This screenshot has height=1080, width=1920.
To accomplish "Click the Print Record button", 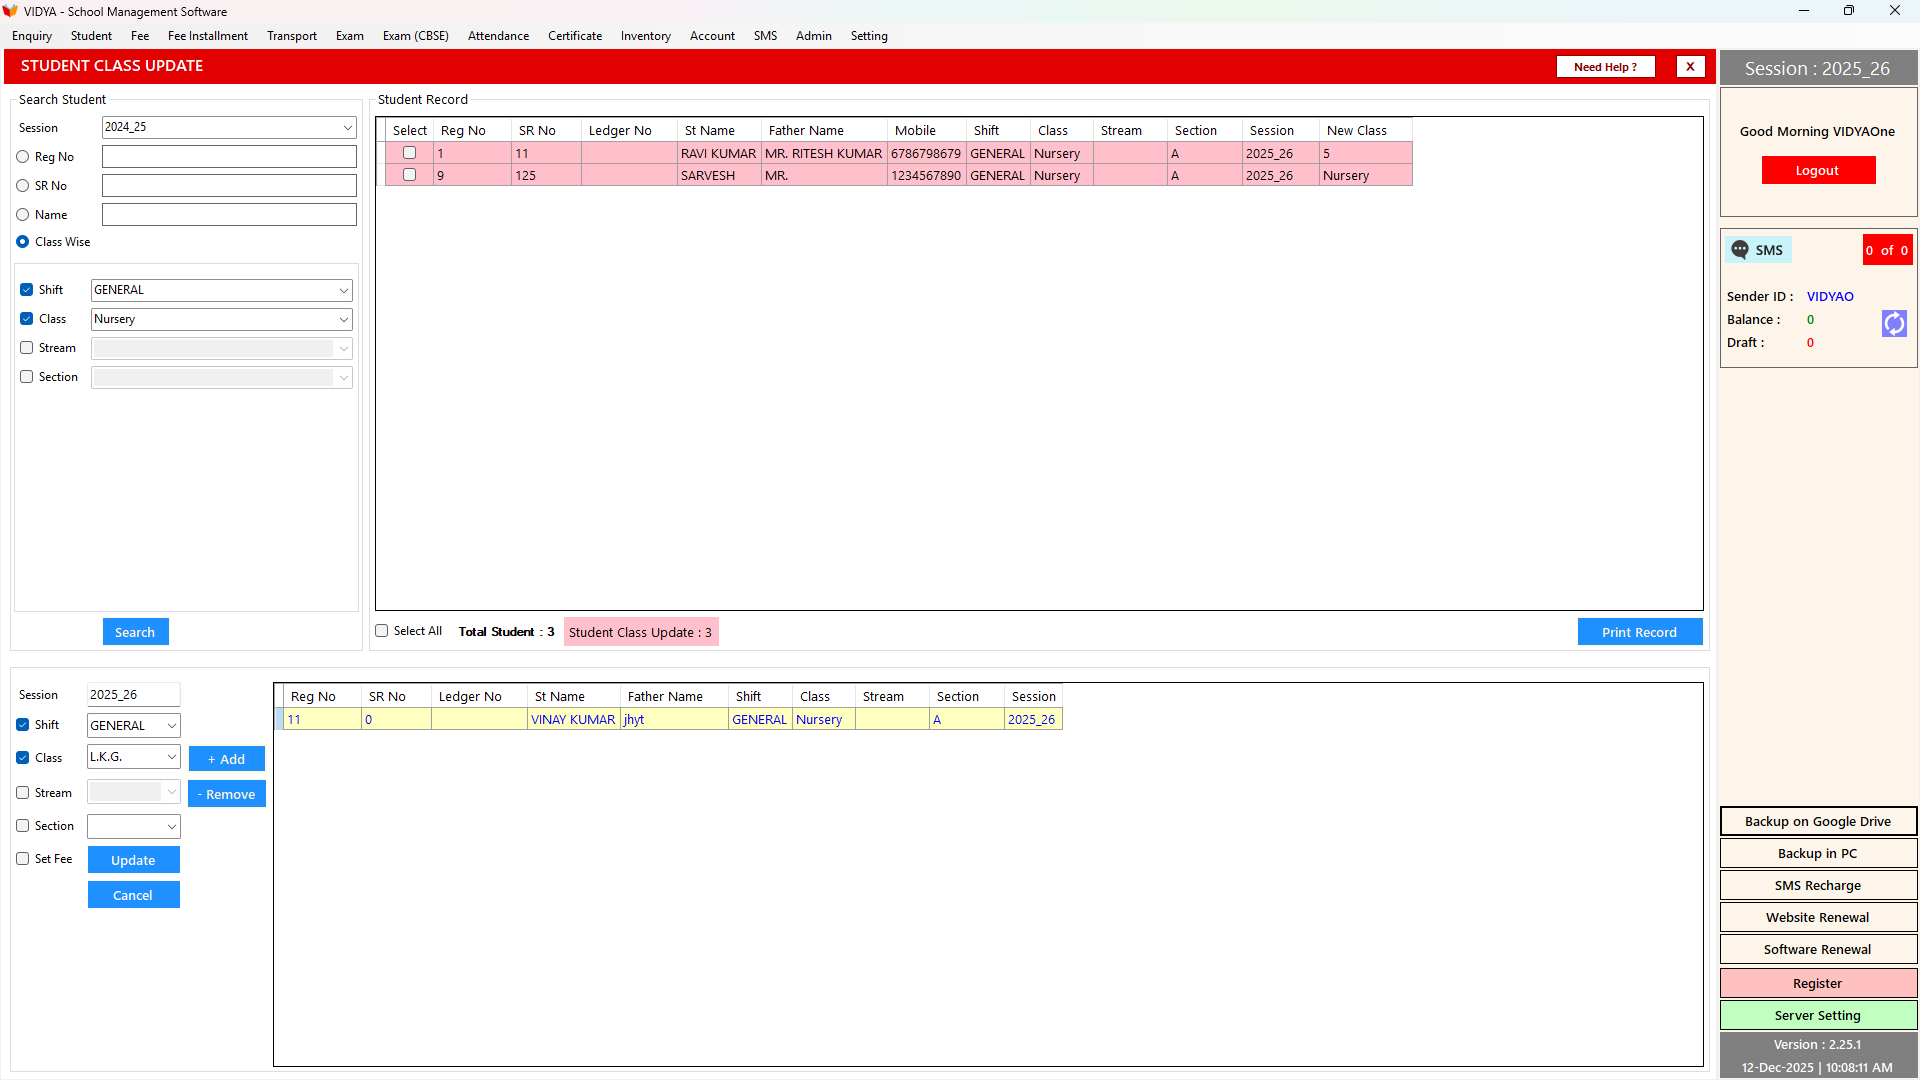I will [x=1639, y=632].
